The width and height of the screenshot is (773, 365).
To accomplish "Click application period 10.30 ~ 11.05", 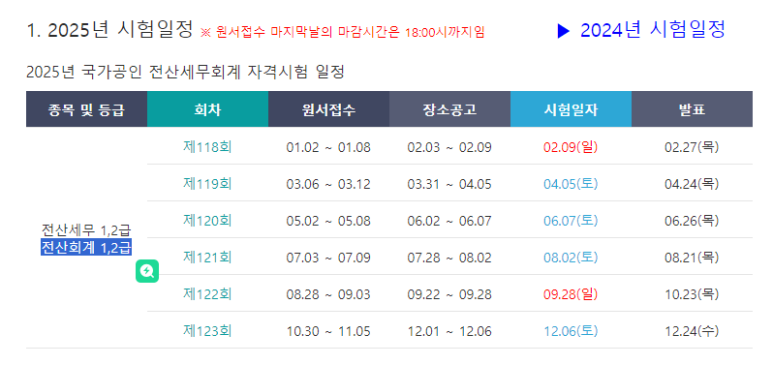I will click(x=328, y=331).
